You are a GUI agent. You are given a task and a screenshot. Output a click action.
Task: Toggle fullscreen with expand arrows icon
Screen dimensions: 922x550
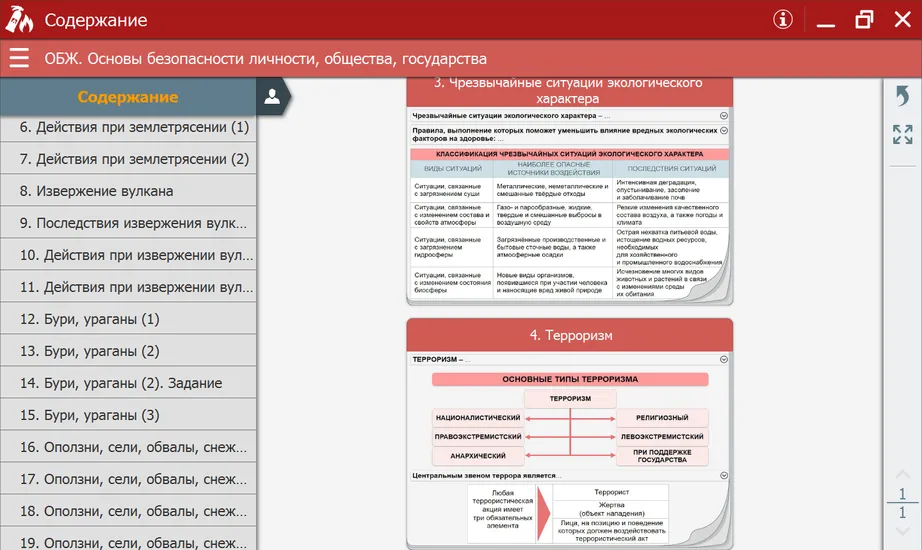point(901,135)
